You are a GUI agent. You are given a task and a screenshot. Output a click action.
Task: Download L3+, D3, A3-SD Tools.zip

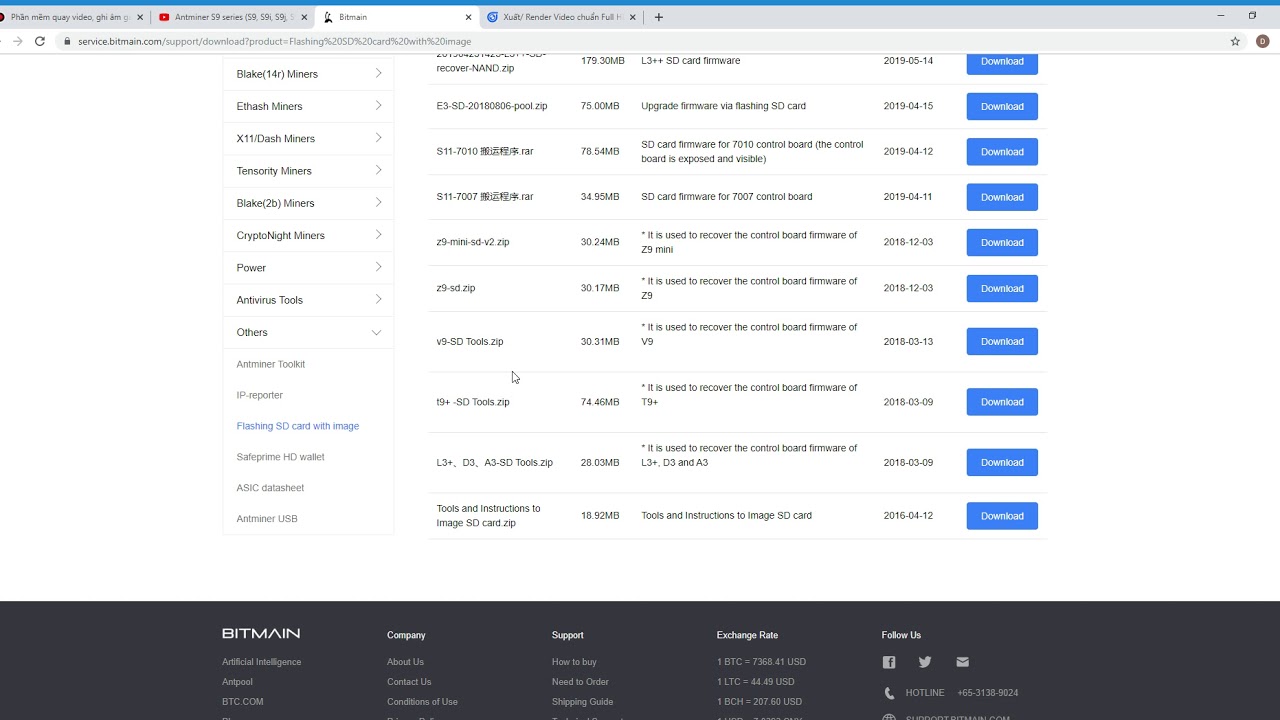[1002, 462]
